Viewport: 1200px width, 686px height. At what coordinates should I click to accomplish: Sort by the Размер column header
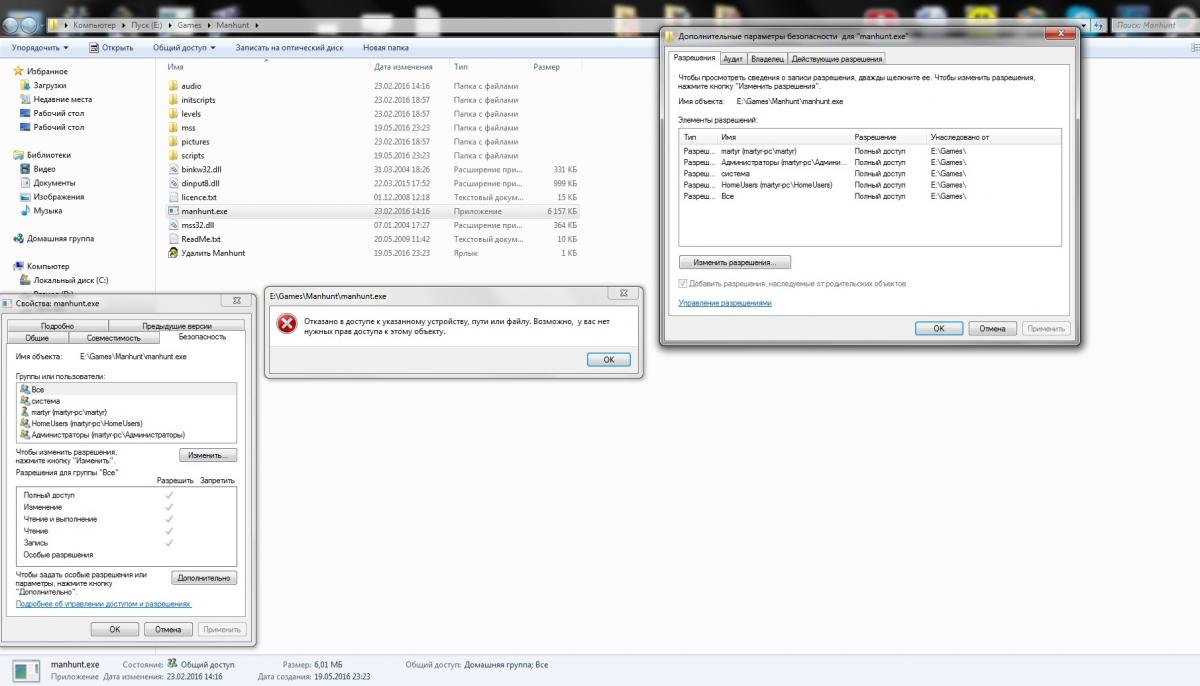coord(547,67)
